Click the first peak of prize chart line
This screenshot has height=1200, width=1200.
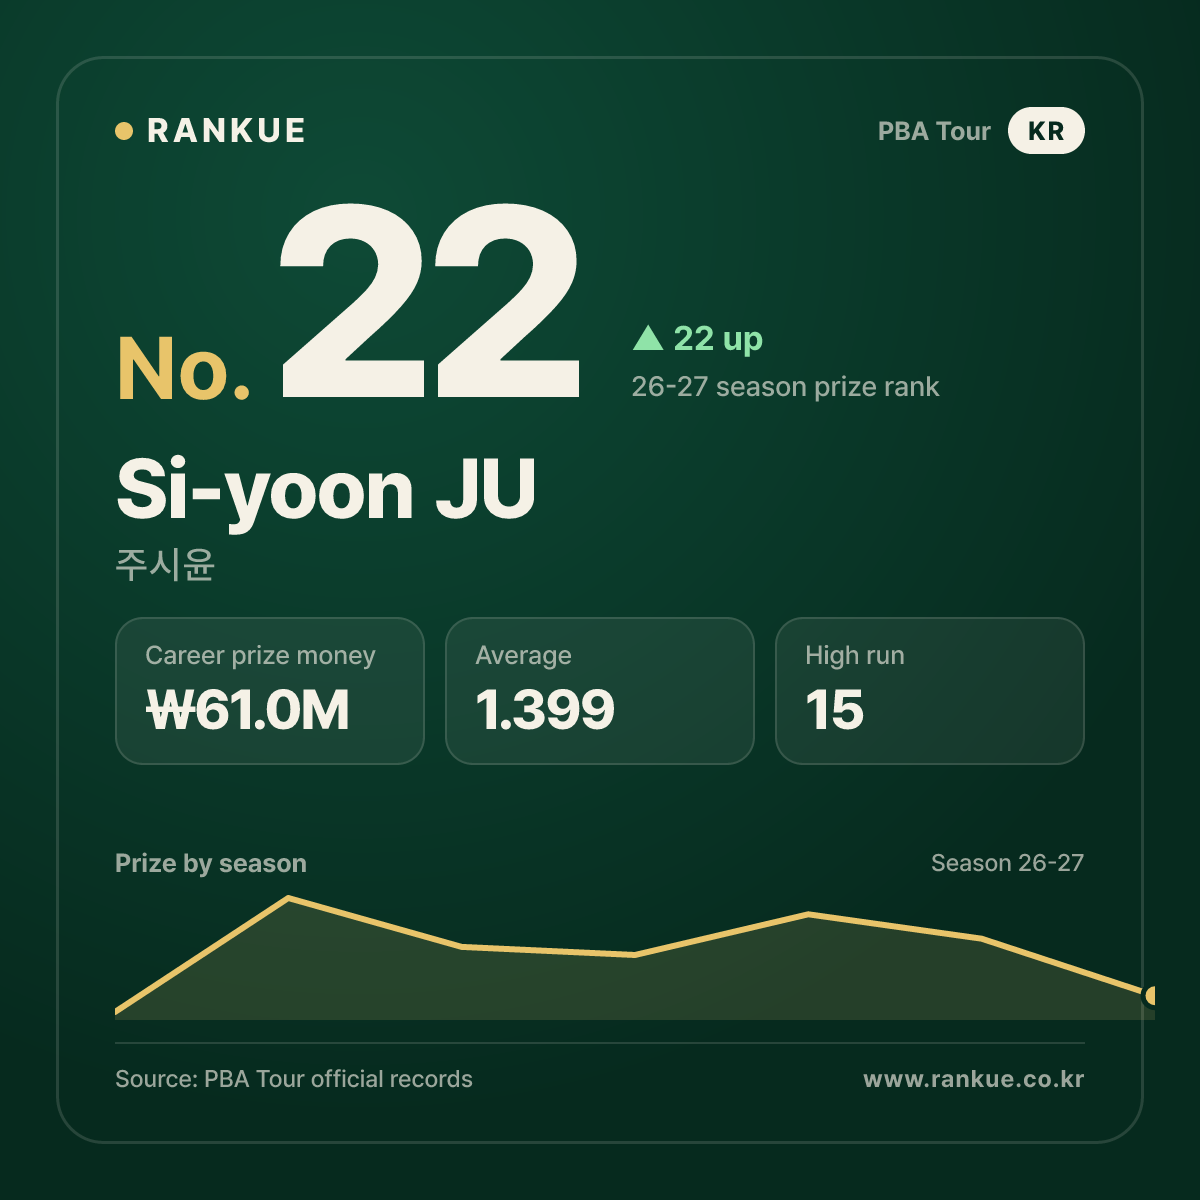289,898
